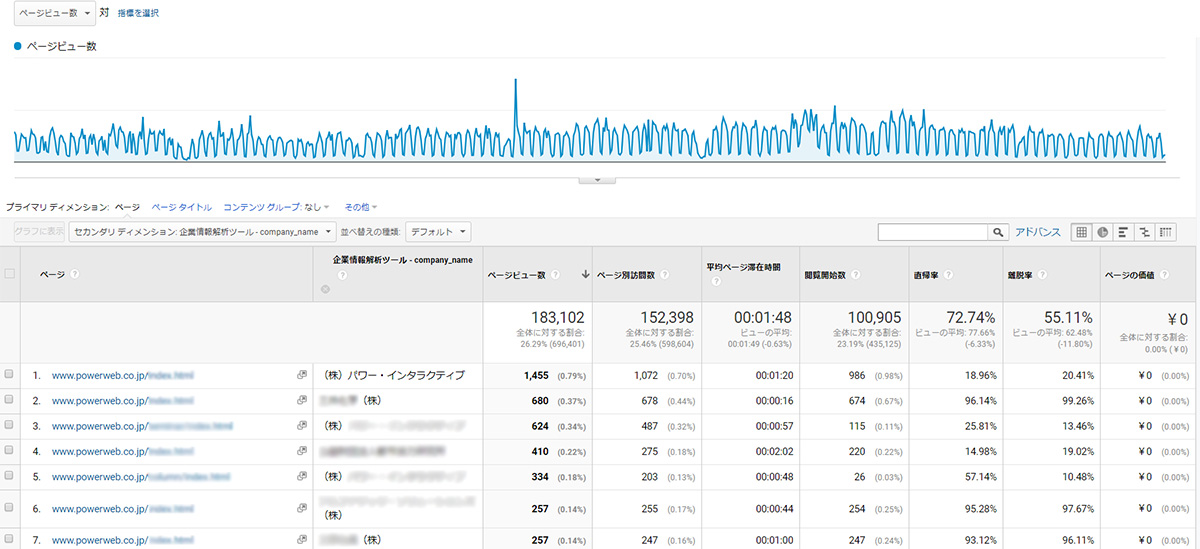Image resolution: width=1200 pixels, height=549 pixels.
Task: Click the help icon under company_name column header
Action: 342,274
